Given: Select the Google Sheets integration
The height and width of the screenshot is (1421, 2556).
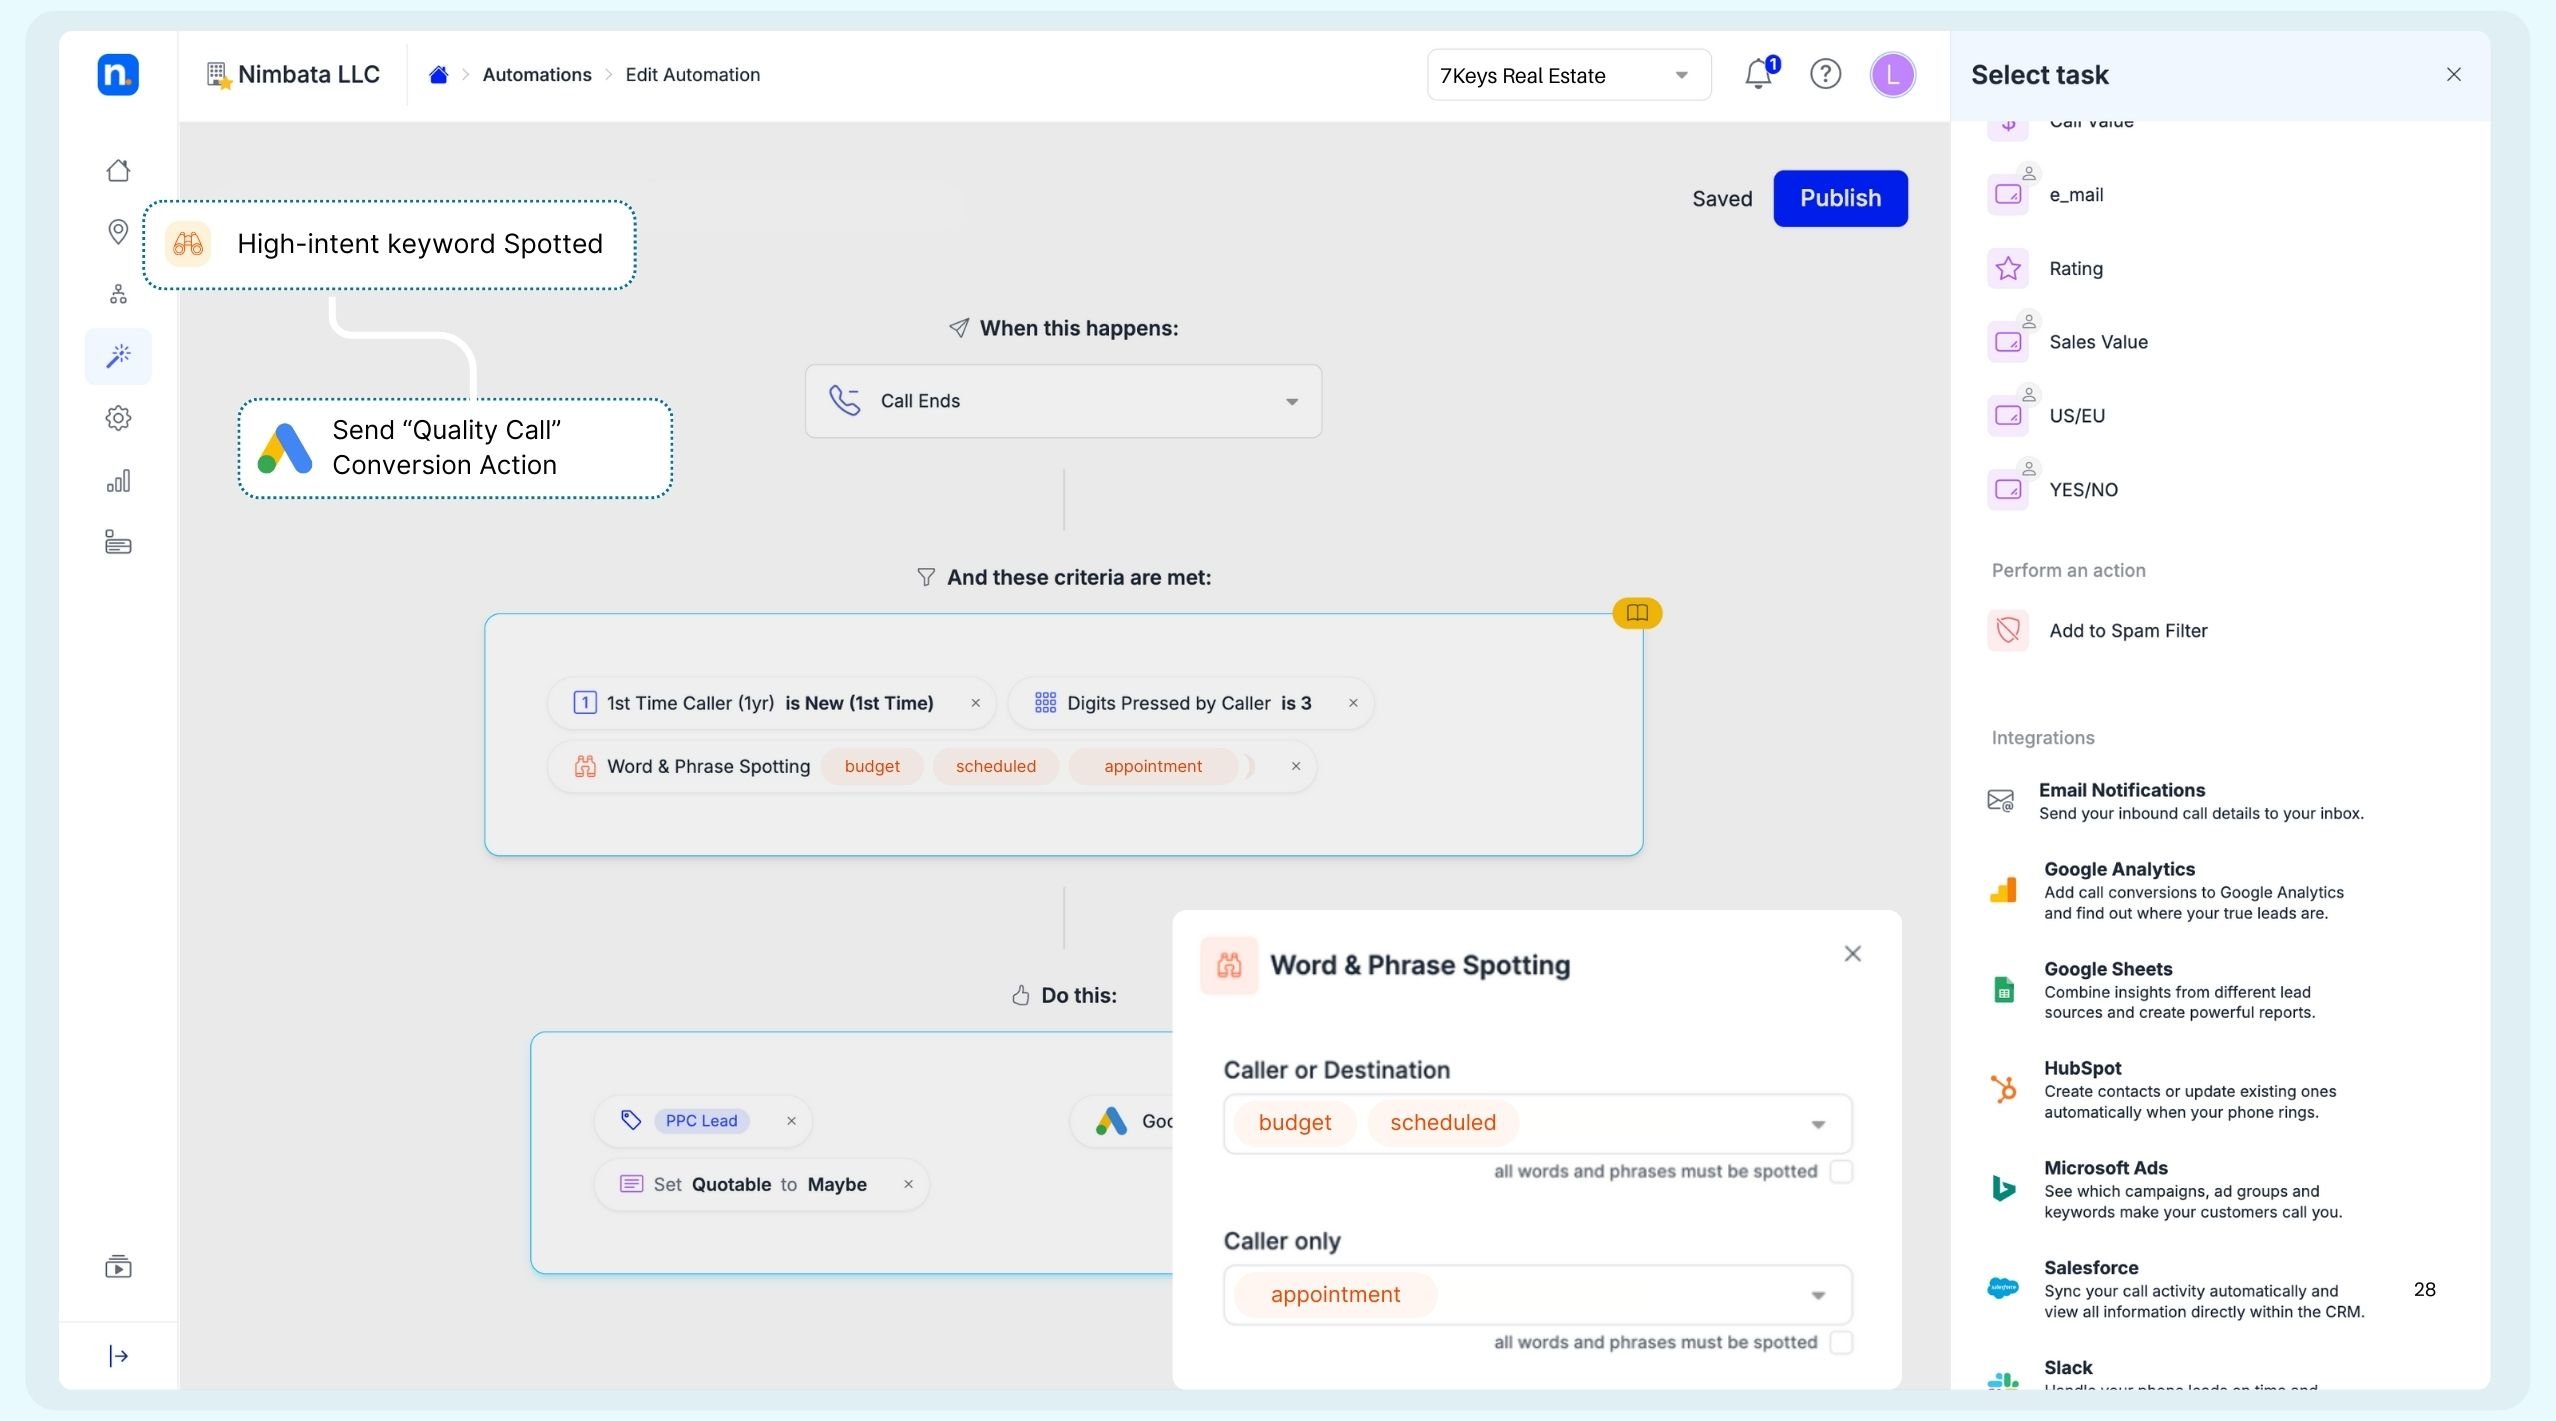Looking at the screenshot, I should click(2108, 969).
